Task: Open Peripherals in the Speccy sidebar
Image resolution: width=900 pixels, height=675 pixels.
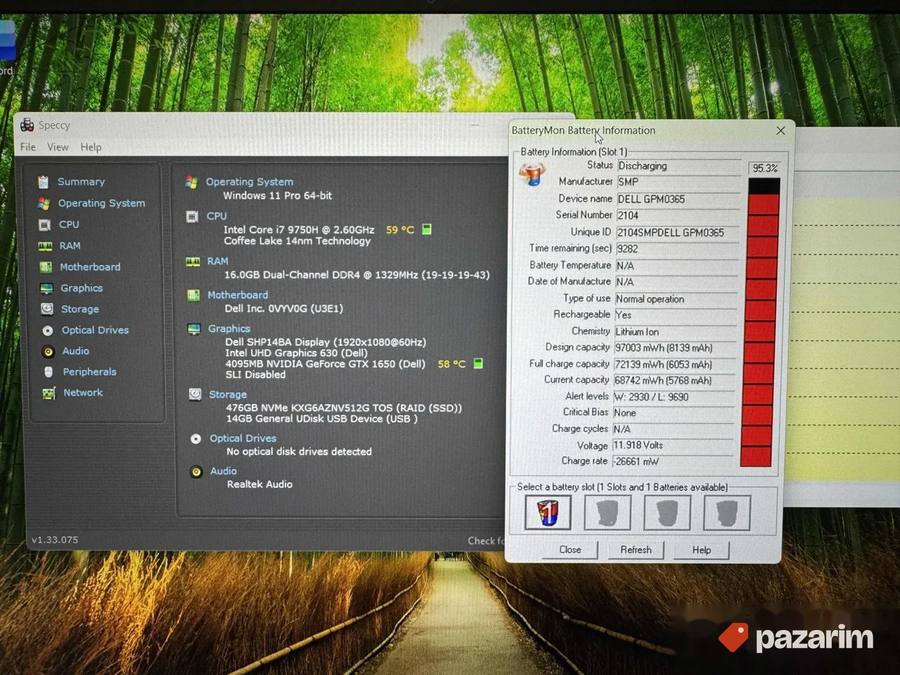Action: click(x=90, y=372)
